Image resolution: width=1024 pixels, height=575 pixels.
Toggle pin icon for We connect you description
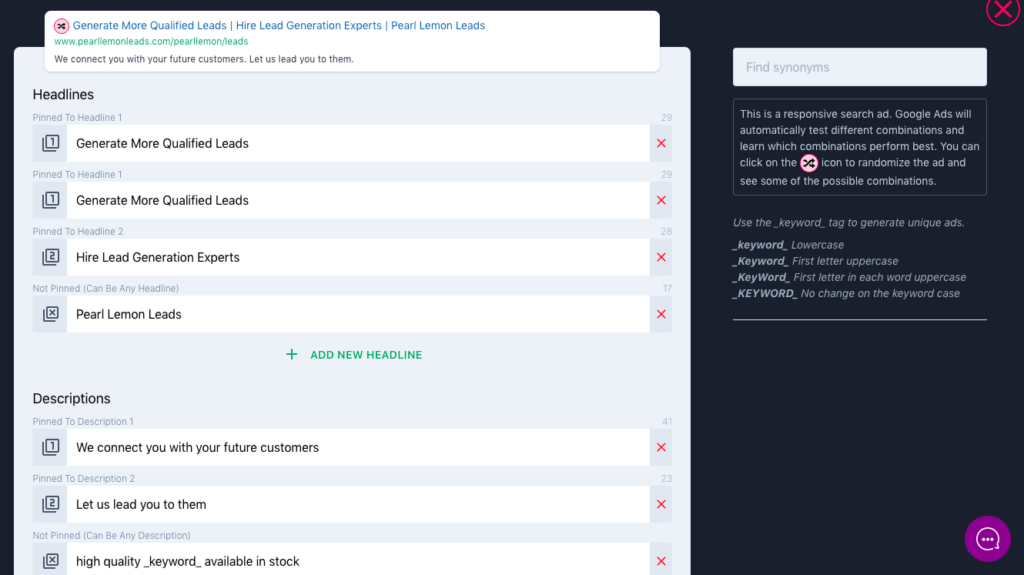pos(50,447)
